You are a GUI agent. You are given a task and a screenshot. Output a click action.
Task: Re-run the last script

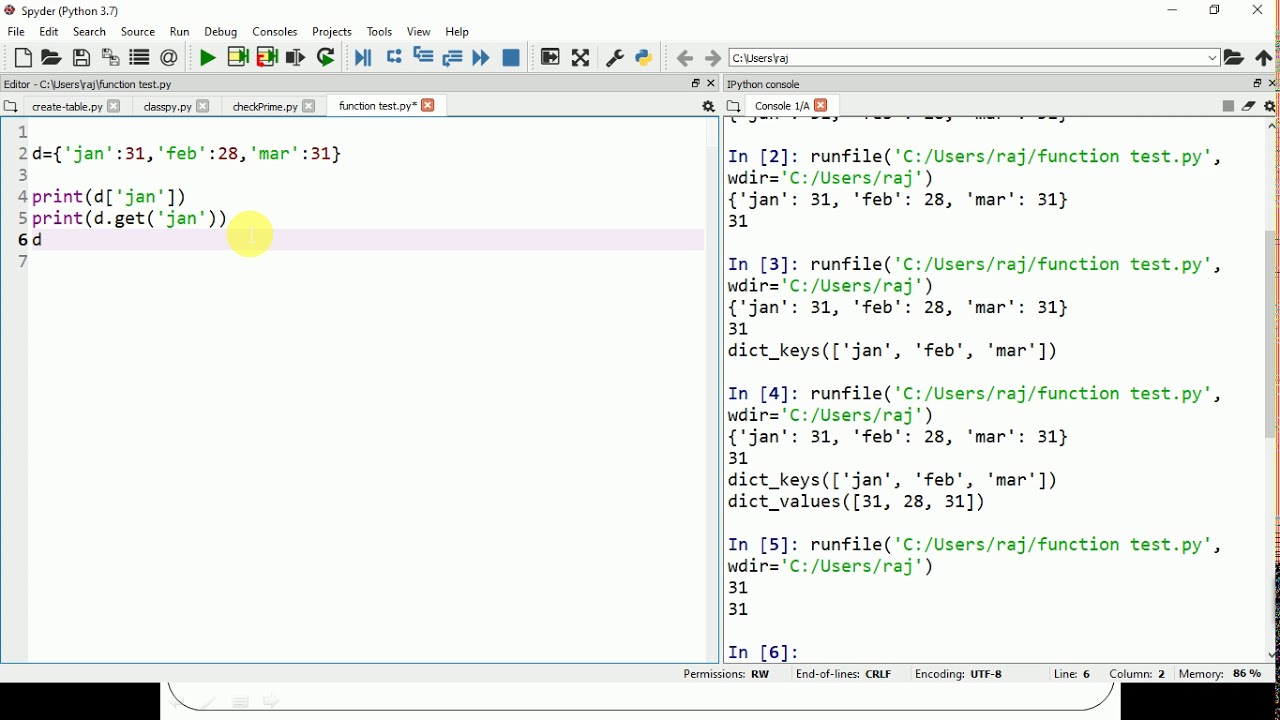click(327, 58)
